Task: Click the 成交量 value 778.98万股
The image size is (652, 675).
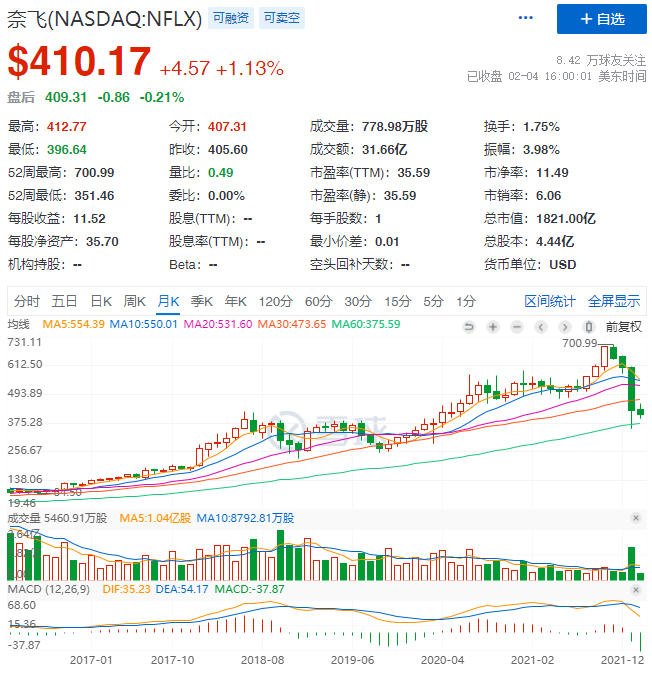Action: 395,127
